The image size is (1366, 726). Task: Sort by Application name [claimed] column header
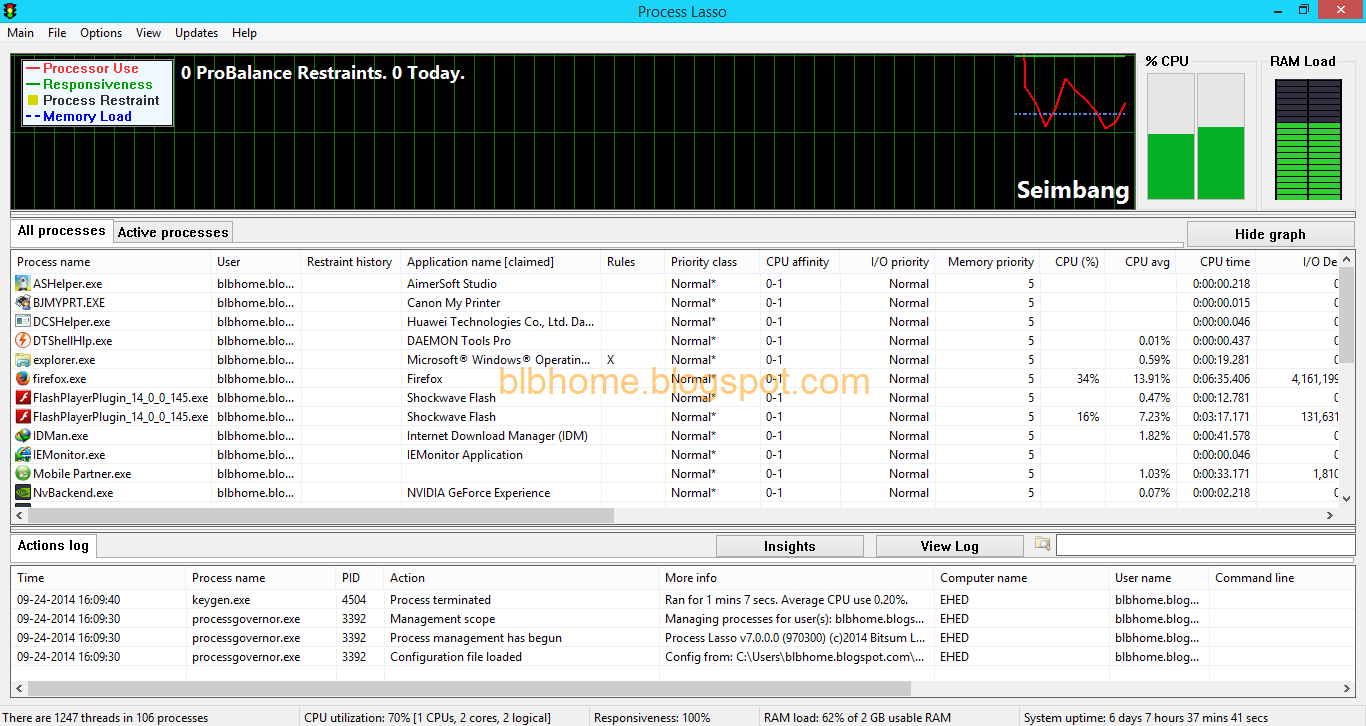tap(501, 262)
